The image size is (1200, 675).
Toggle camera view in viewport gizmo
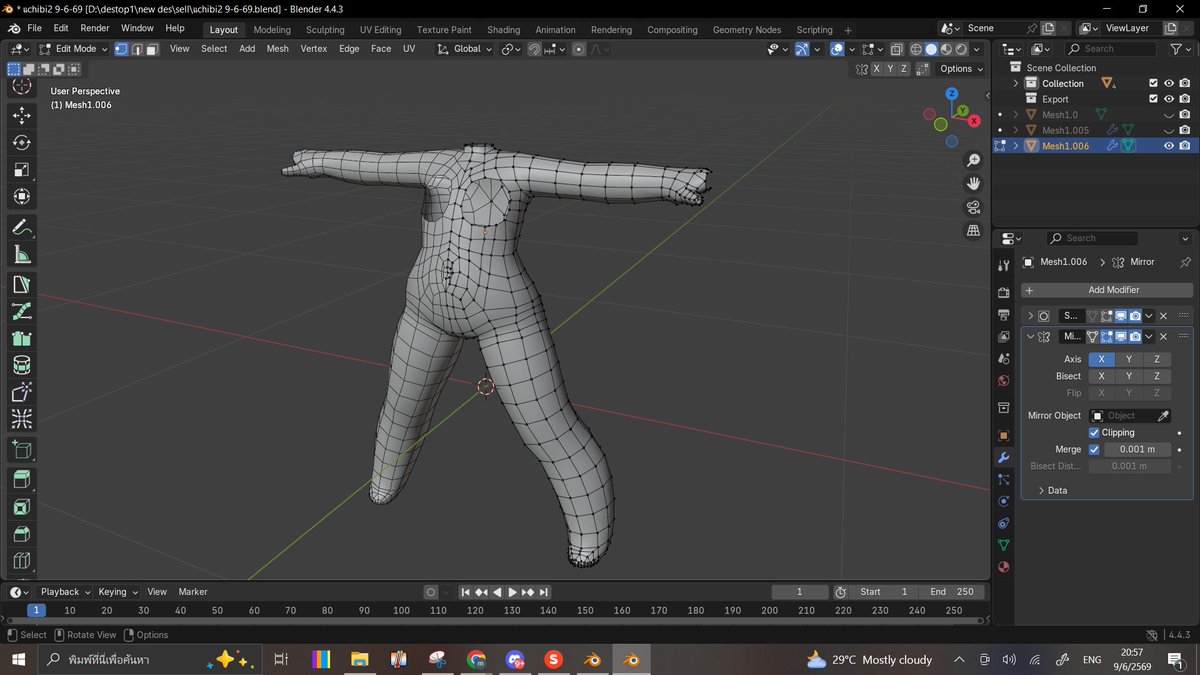click(x=973, y=207)
